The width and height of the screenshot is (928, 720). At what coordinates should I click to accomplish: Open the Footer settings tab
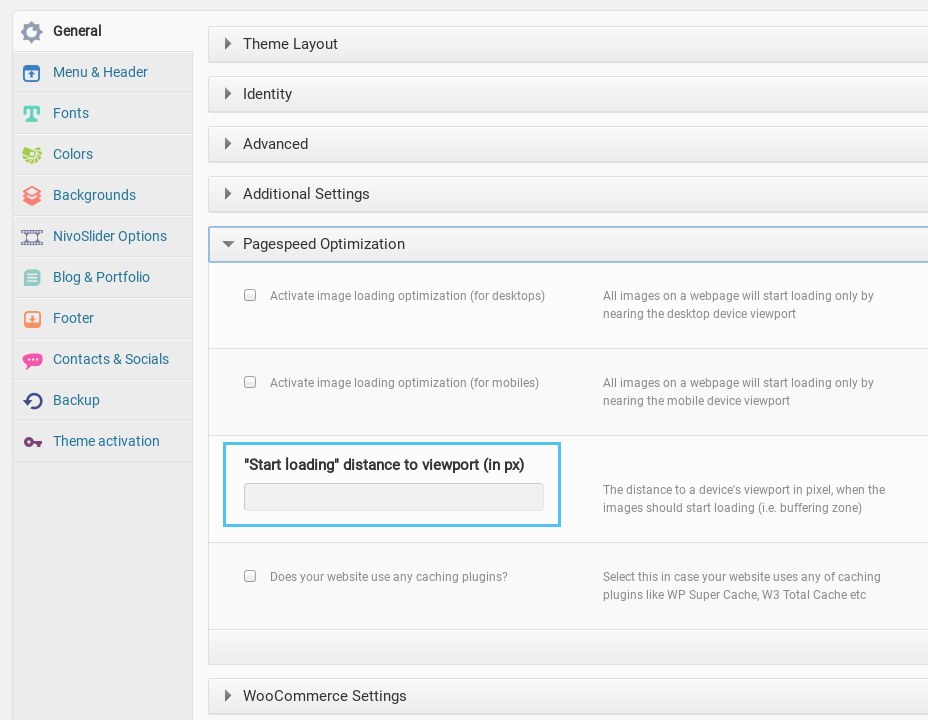tap(73, 318)
